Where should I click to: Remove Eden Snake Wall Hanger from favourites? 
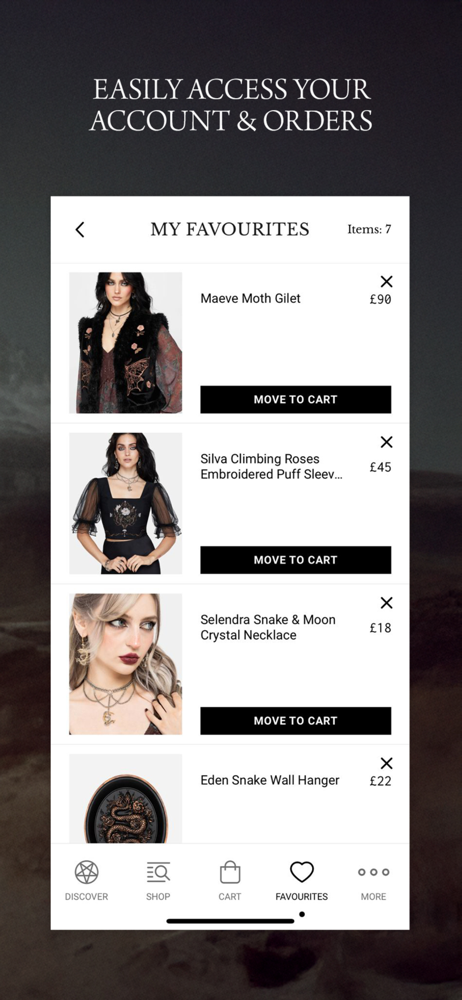[386, 763]
